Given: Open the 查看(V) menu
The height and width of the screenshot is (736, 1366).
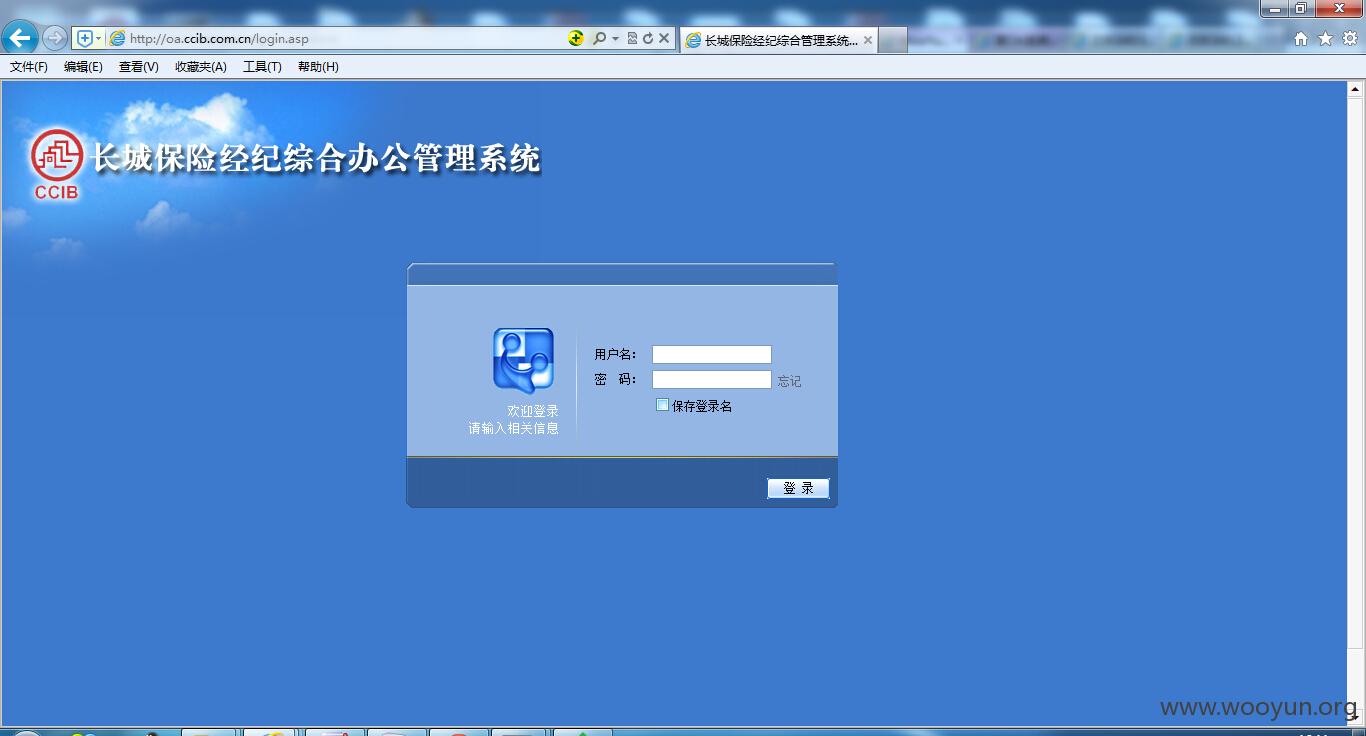Looking at the screenshot, I should coord(138,67).
